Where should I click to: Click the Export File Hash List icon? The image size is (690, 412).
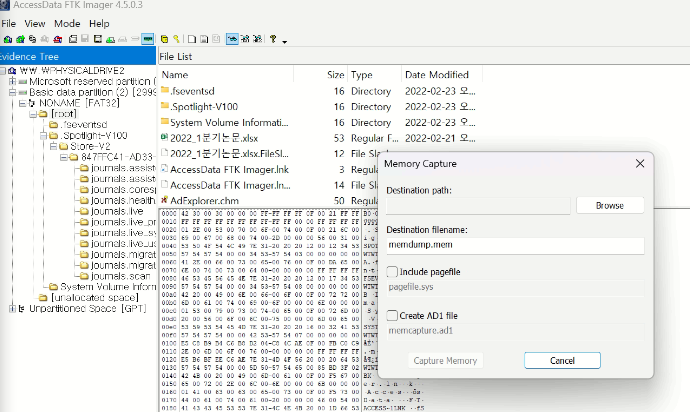pos(204,39)
